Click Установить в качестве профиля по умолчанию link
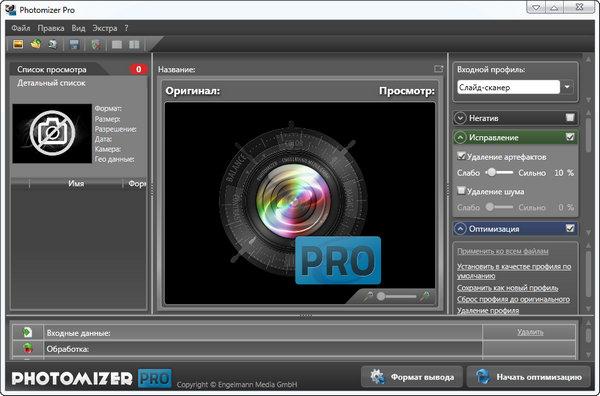The width and height of the screenshot is (600, 396). click(x=514, y=271)
